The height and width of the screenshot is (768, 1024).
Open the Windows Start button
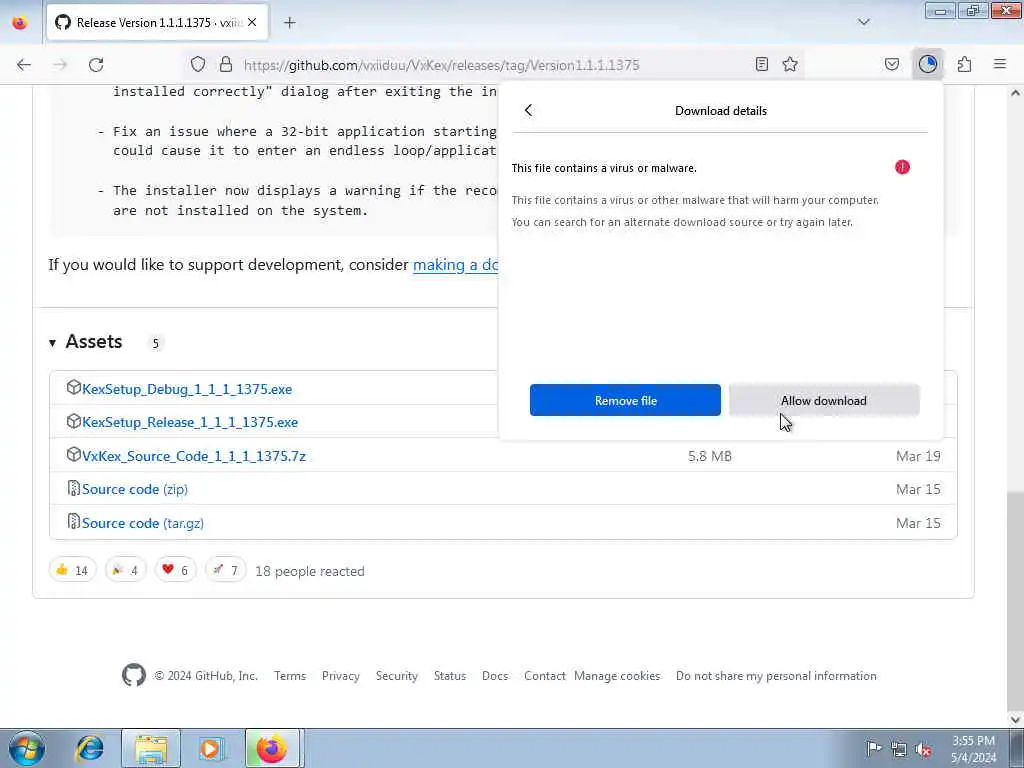(26, 748)
